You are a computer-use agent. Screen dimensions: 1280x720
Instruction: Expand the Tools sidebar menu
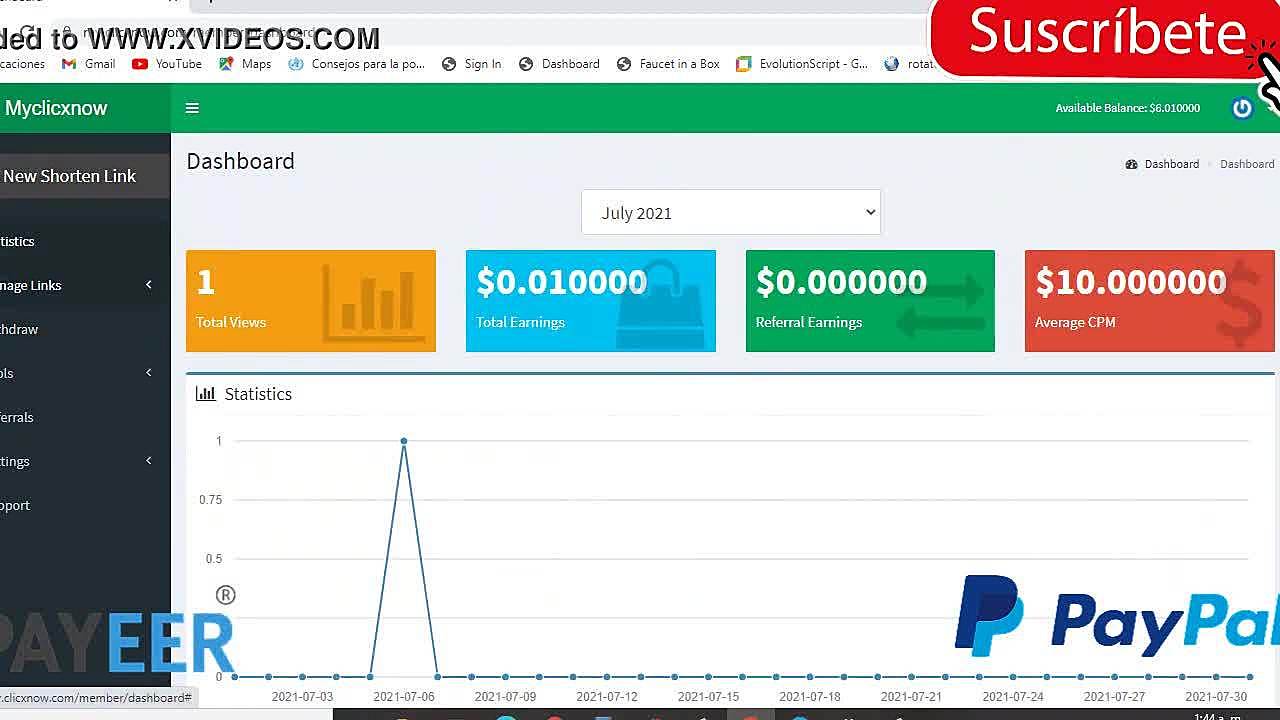point(84,373)
